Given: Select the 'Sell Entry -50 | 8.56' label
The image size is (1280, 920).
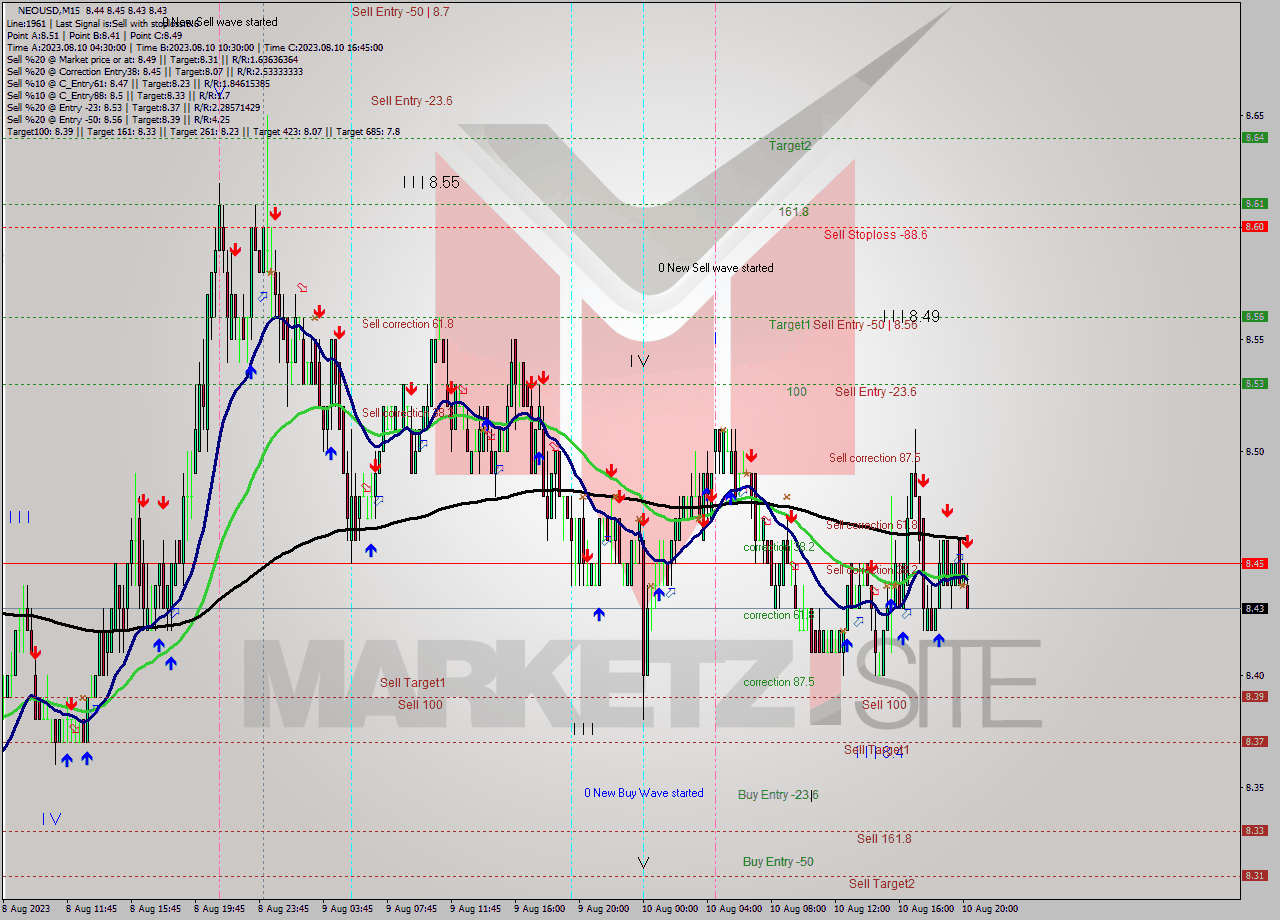Looking at the screenshot, I should pos(865,324).
